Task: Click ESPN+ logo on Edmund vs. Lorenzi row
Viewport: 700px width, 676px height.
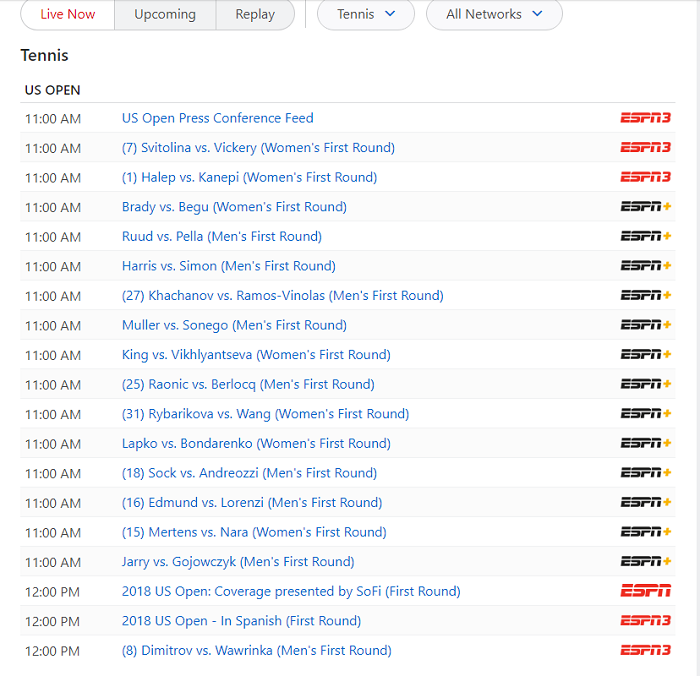Action: click(646, 502)
